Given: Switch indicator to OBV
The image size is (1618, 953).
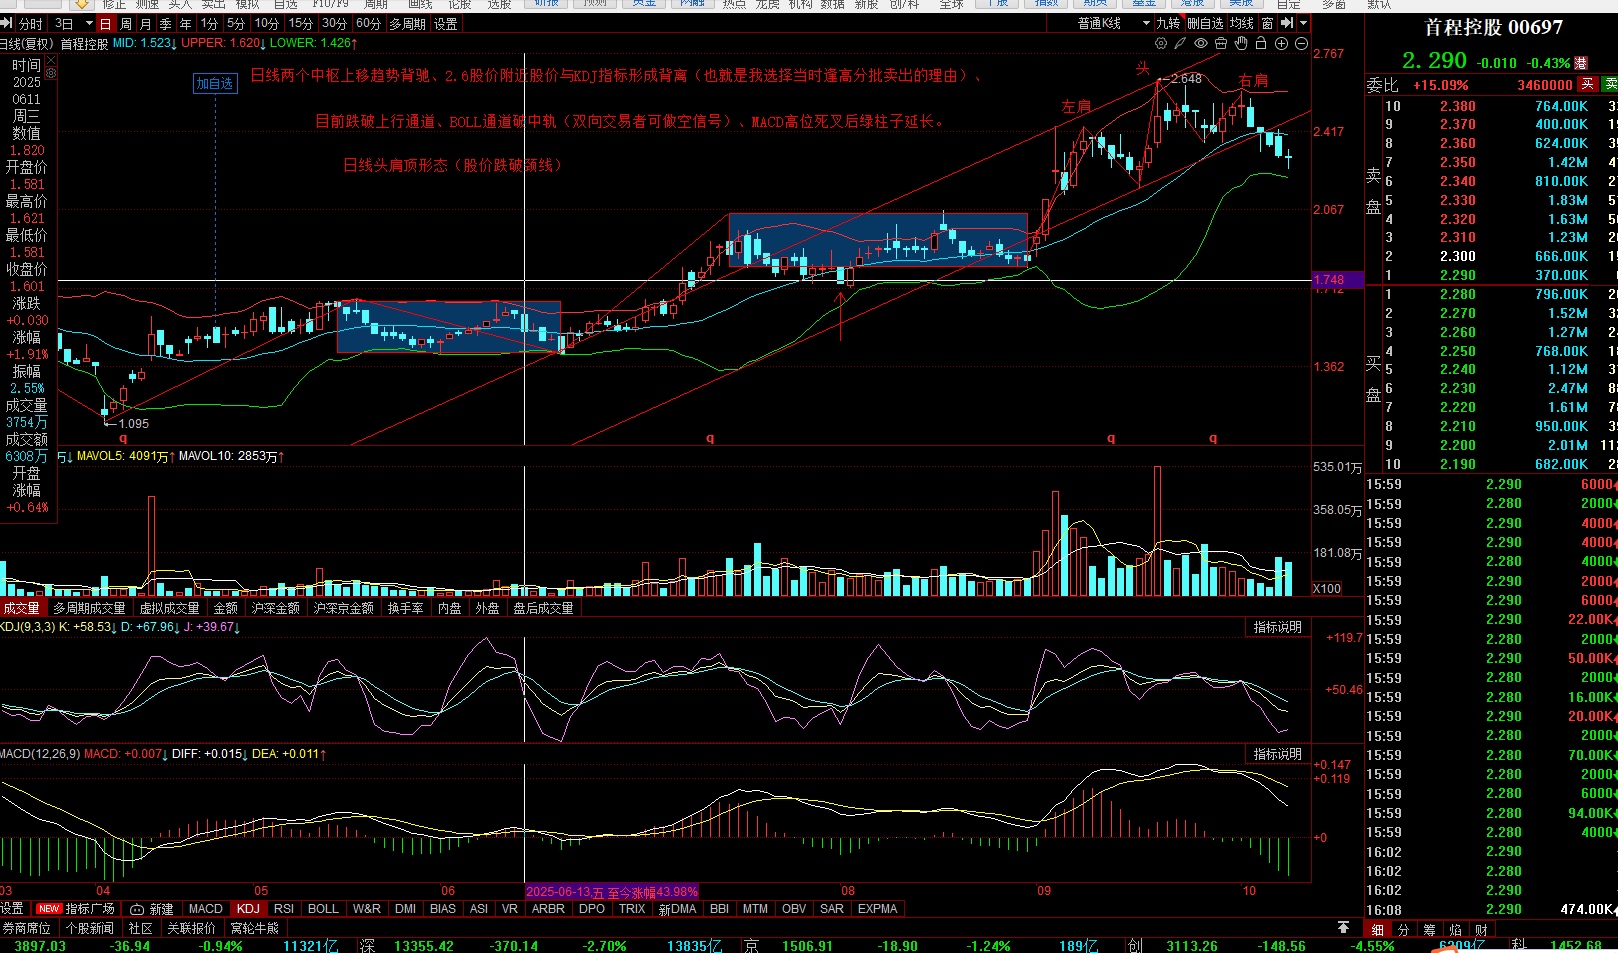Looking at the screenshot, I should 794,909.
